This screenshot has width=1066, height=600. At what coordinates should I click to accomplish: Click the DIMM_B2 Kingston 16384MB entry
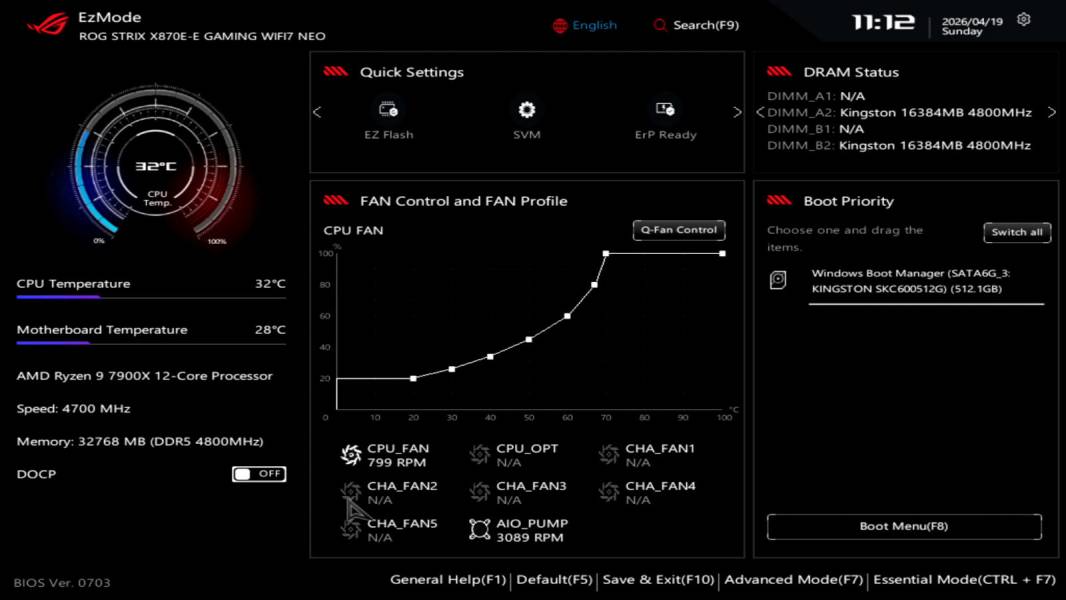pos(899,145)
